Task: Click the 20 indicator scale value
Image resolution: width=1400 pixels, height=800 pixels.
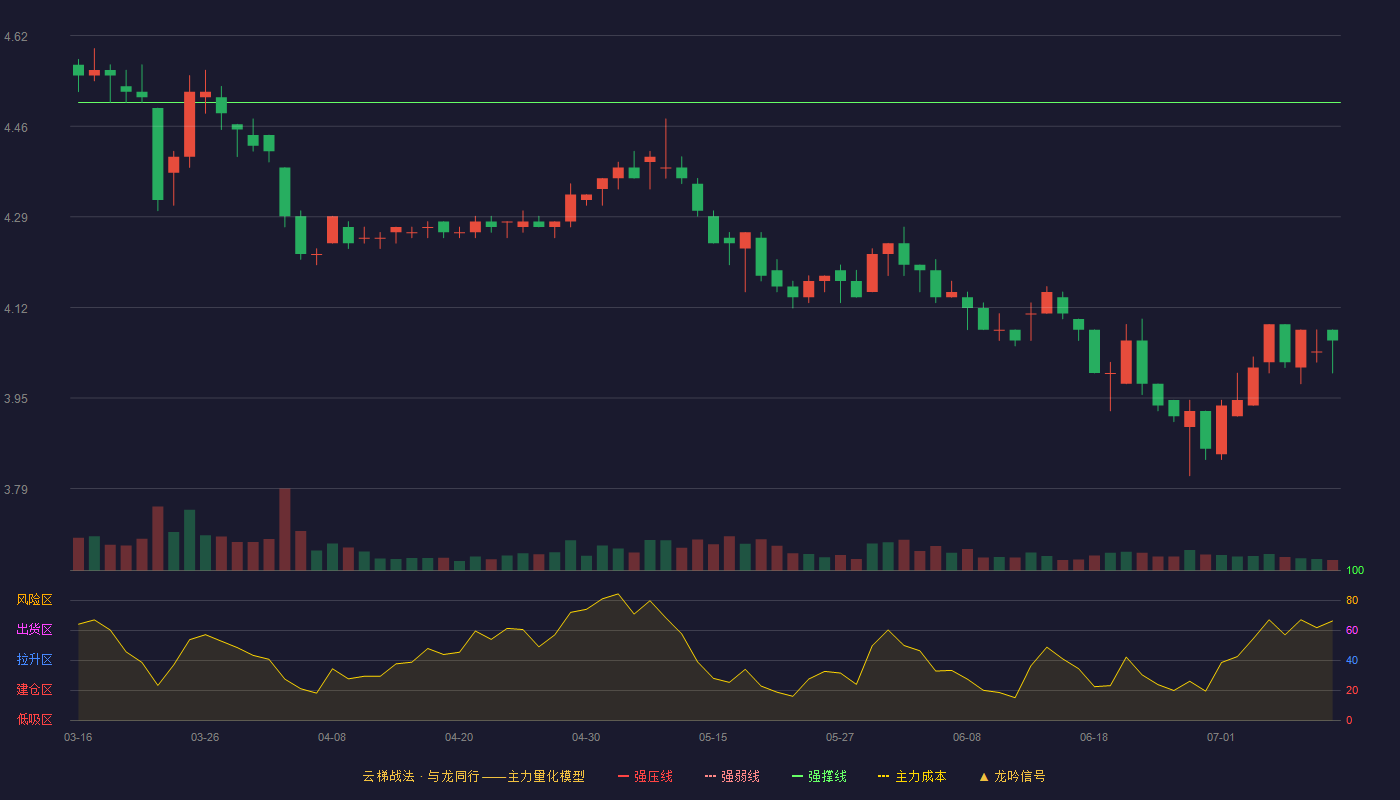Action: coord(1352,690)
